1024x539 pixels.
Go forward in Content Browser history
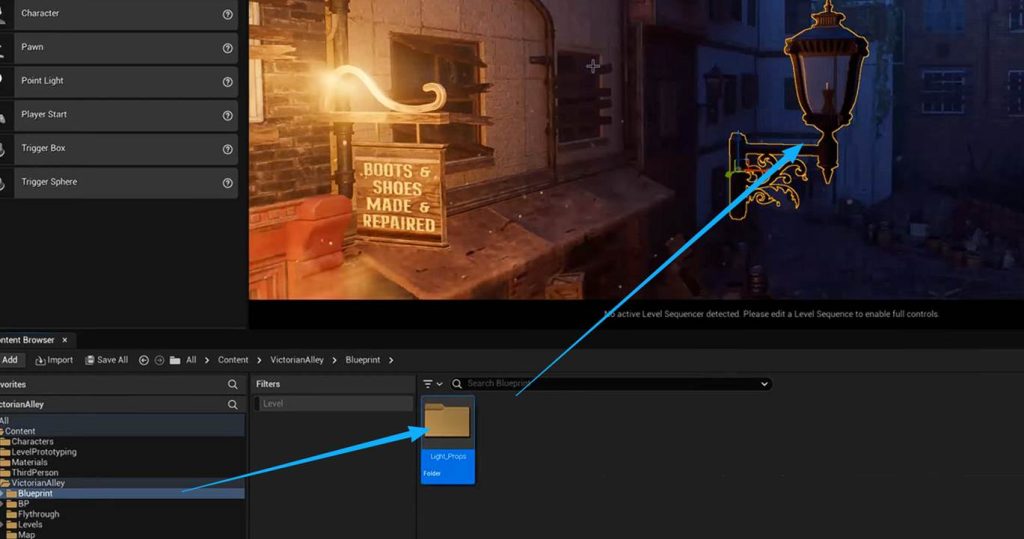159,360
